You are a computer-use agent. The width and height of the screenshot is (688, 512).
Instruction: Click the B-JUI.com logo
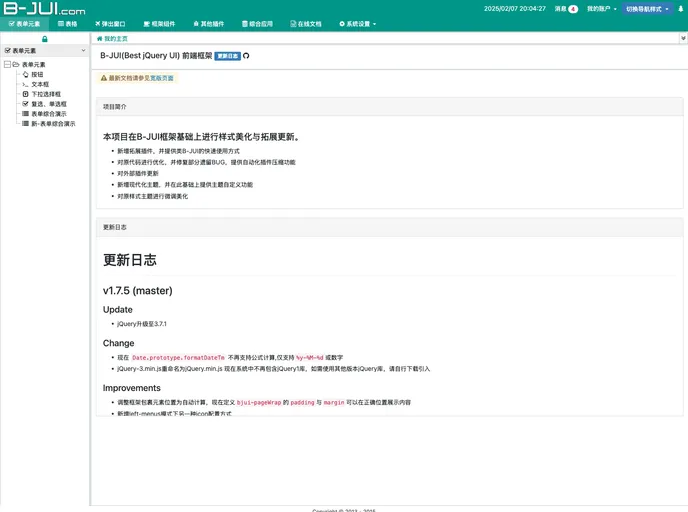(44, 9)
